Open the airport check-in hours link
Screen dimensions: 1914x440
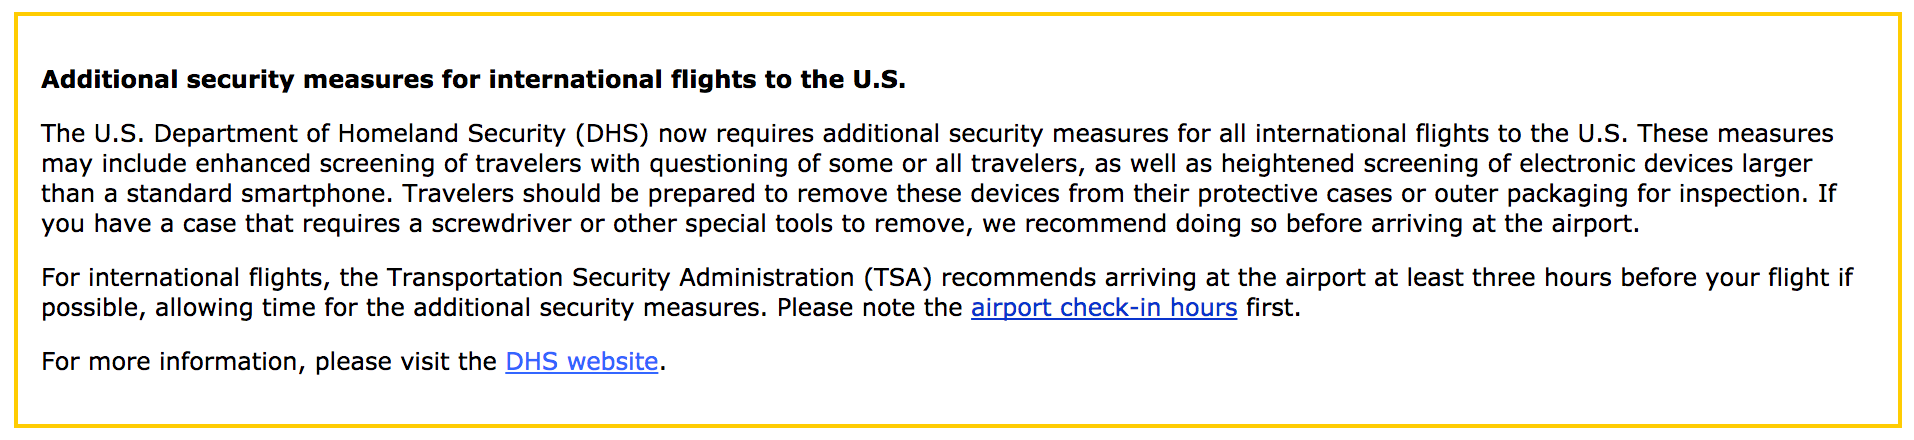(x=1104, y=308)
